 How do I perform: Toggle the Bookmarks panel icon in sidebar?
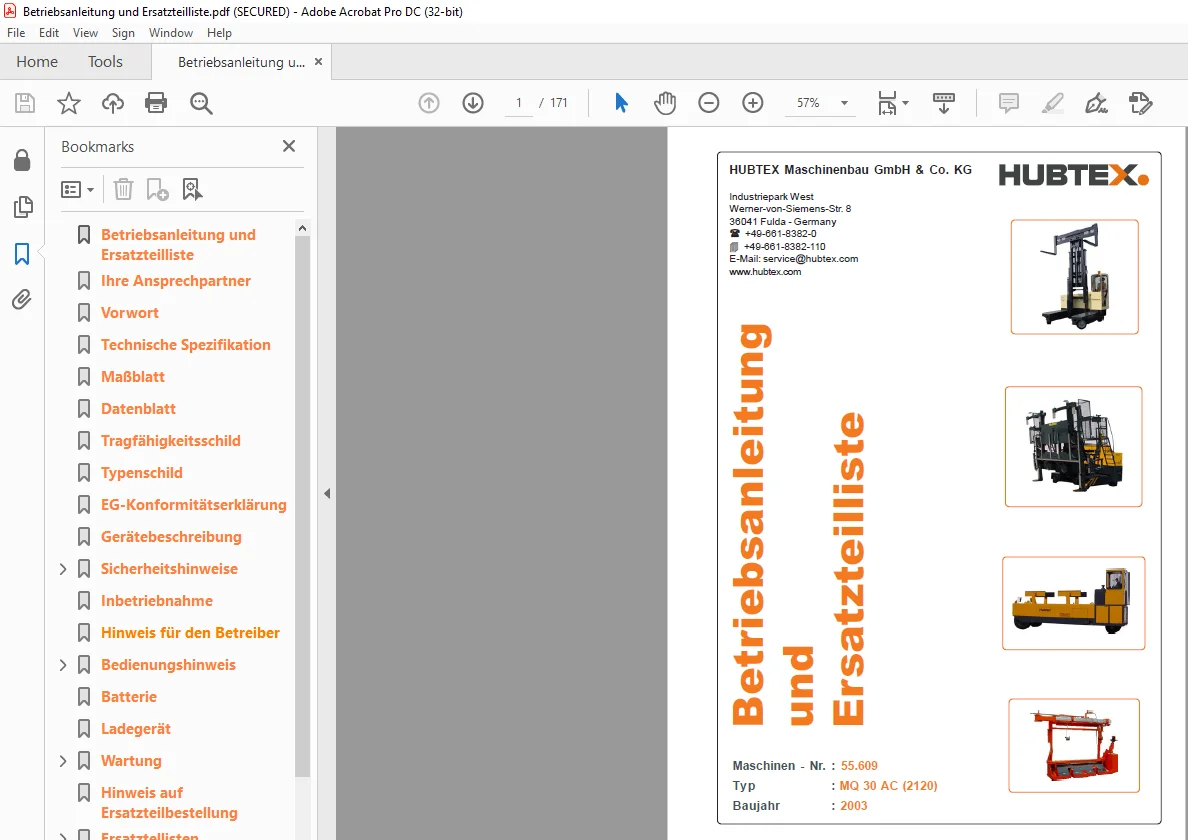(22, 254)
